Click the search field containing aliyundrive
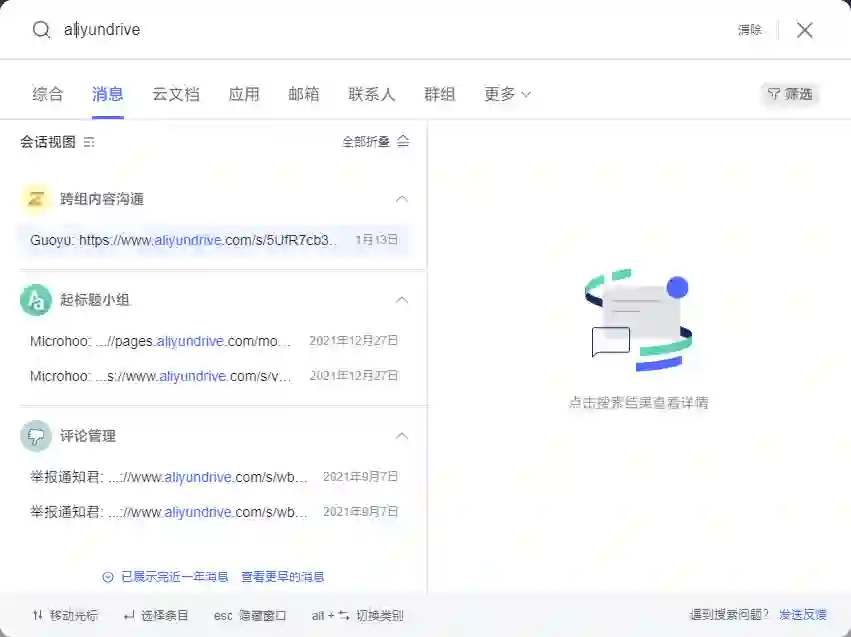851x637 pixels. pyautogui.click(x=391, y=29)
